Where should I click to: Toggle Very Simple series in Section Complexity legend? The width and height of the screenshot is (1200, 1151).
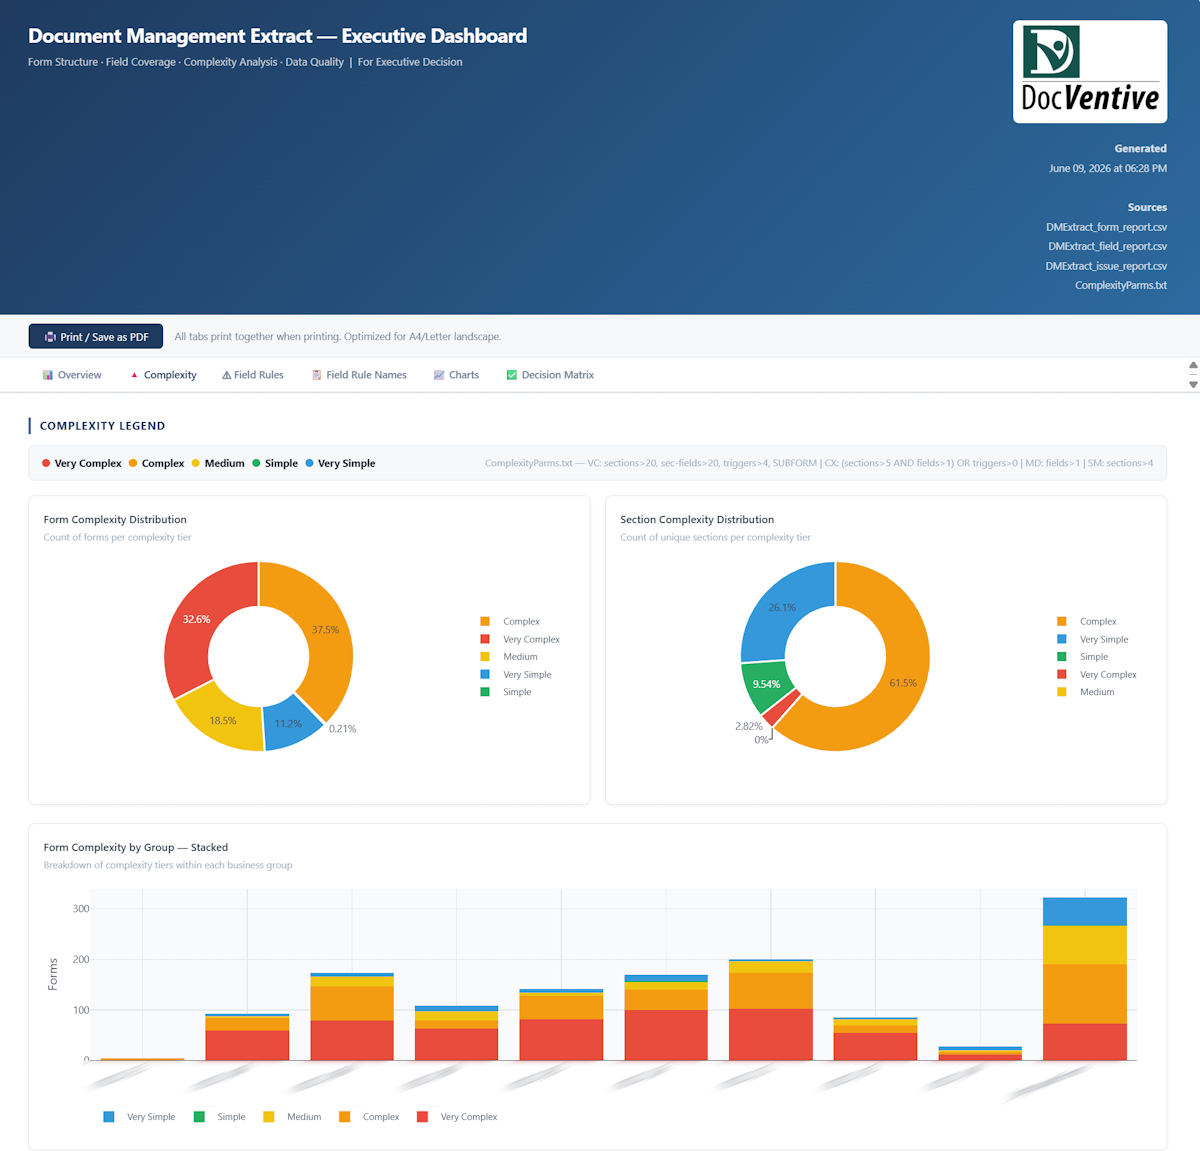tap(1093, 639)
